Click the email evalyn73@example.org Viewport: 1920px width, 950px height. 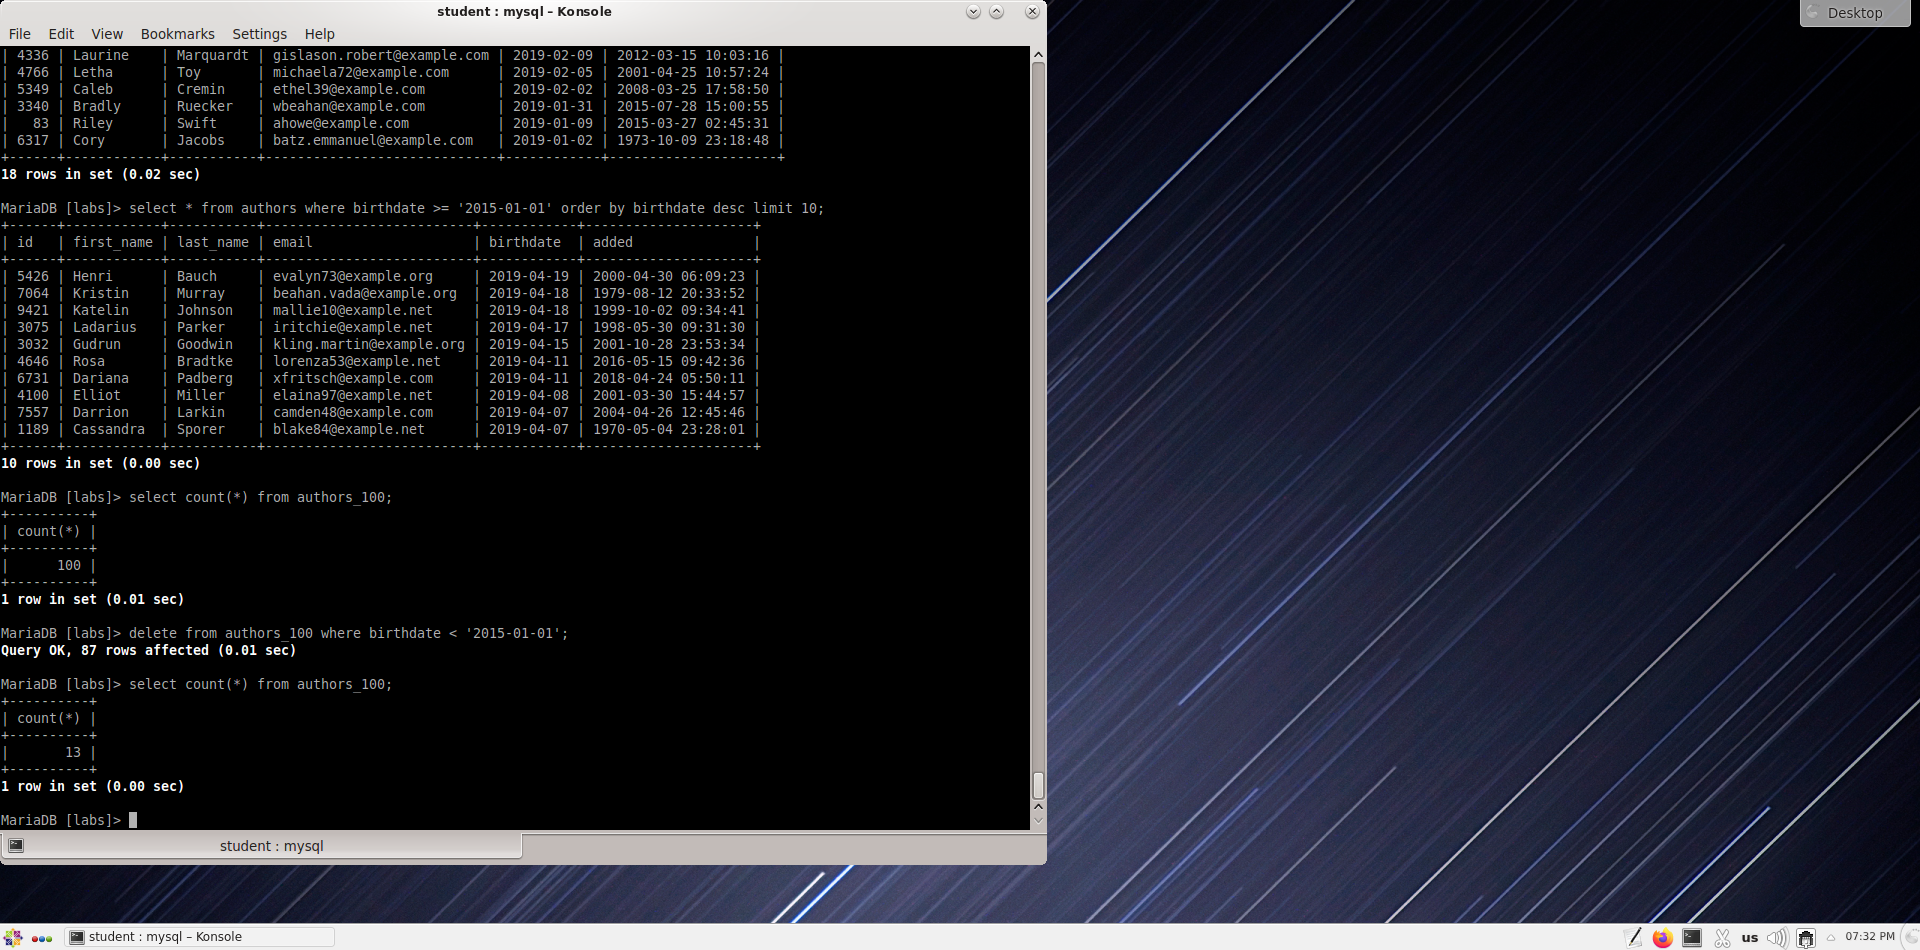click(353, 276)
